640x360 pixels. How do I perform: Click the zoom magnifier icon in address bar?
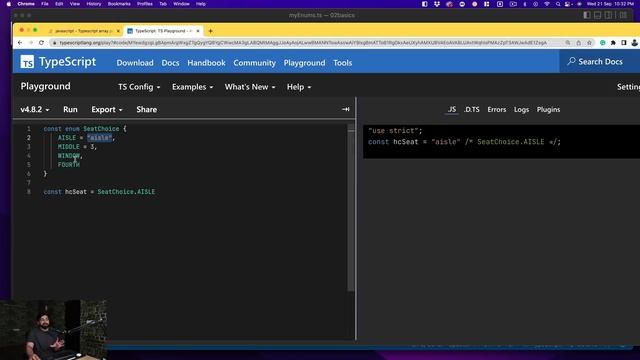coord(568,43)
